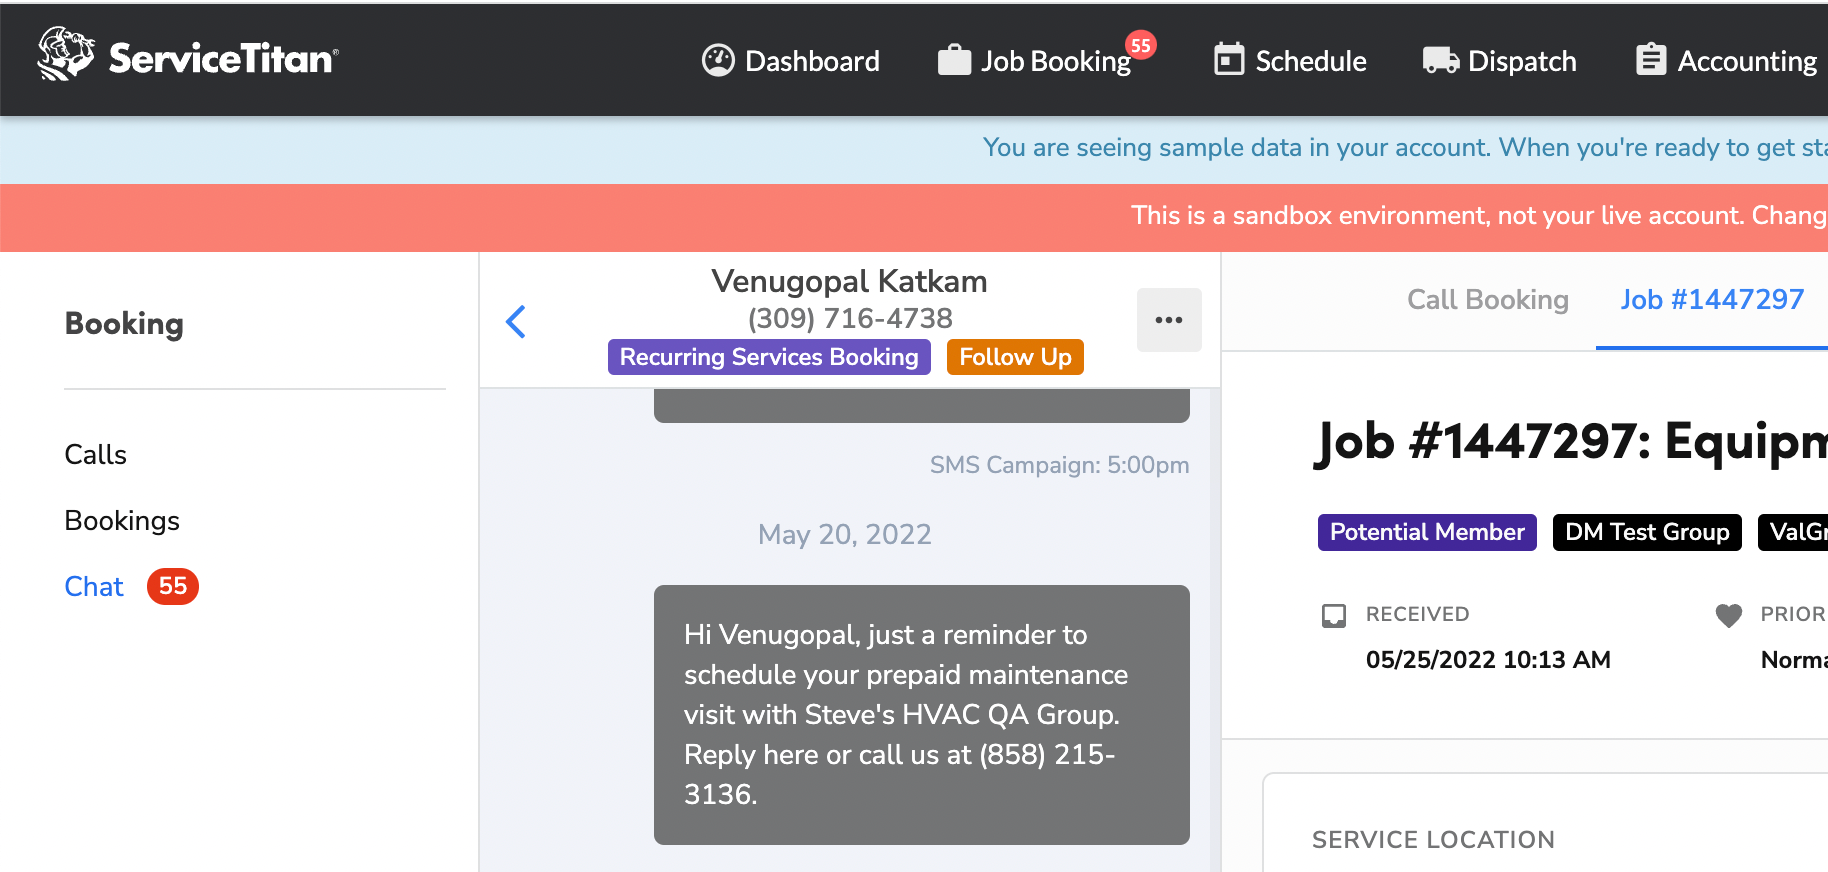The width and height of the screenshot is (1828, 872).
Task: Click the Booking sidebar heading
Action: pos(124,324)
